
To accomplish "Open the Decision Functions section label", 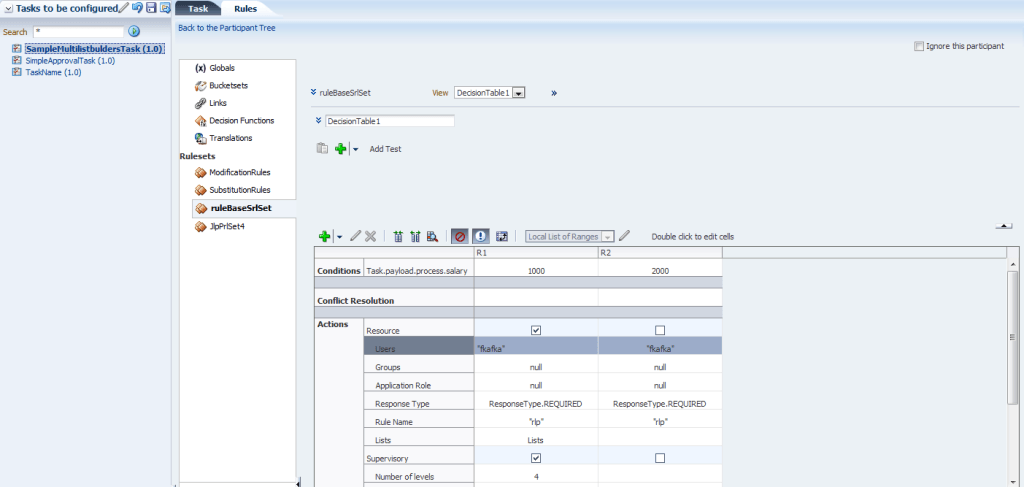I will coord(242,121).
